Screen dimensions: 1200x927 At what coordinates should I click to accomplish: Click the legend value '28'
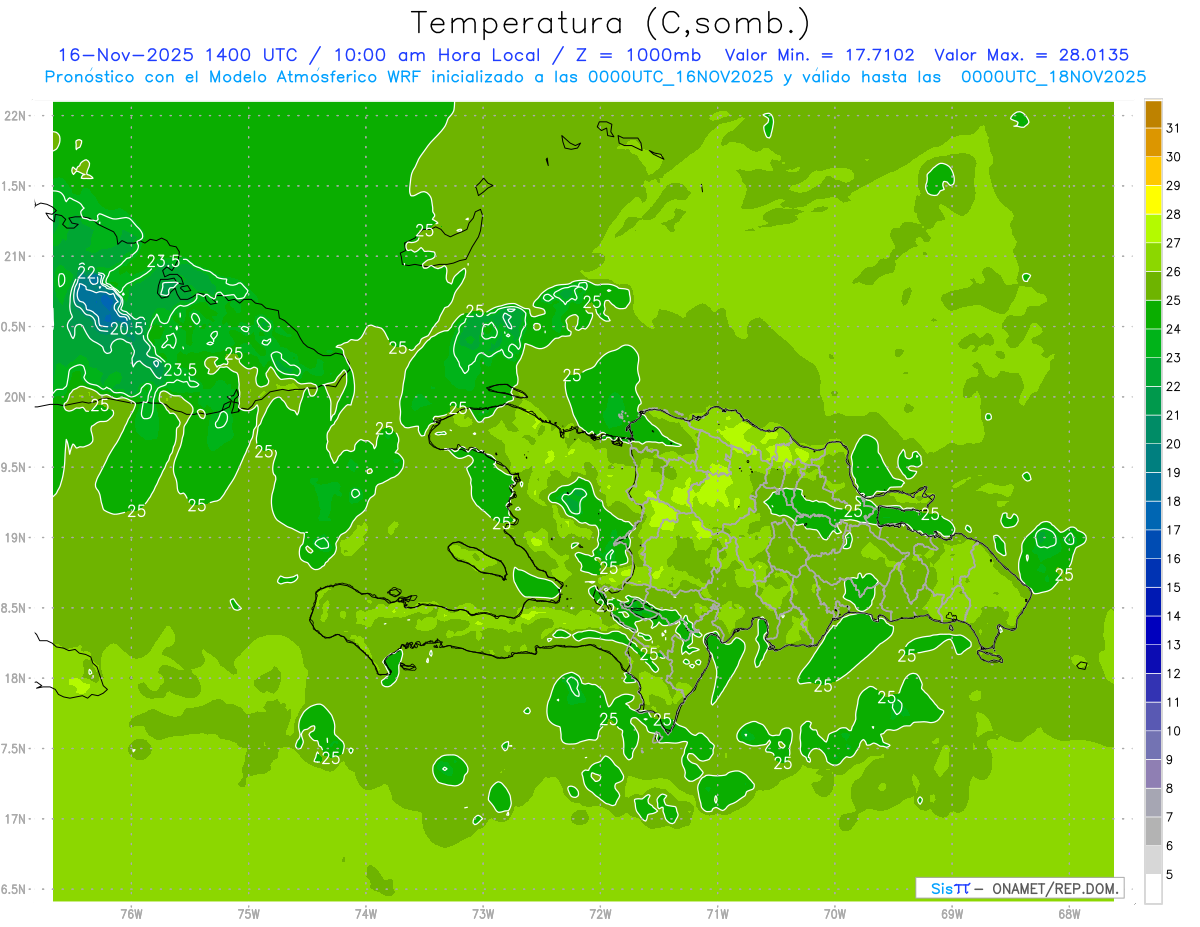1174,214
